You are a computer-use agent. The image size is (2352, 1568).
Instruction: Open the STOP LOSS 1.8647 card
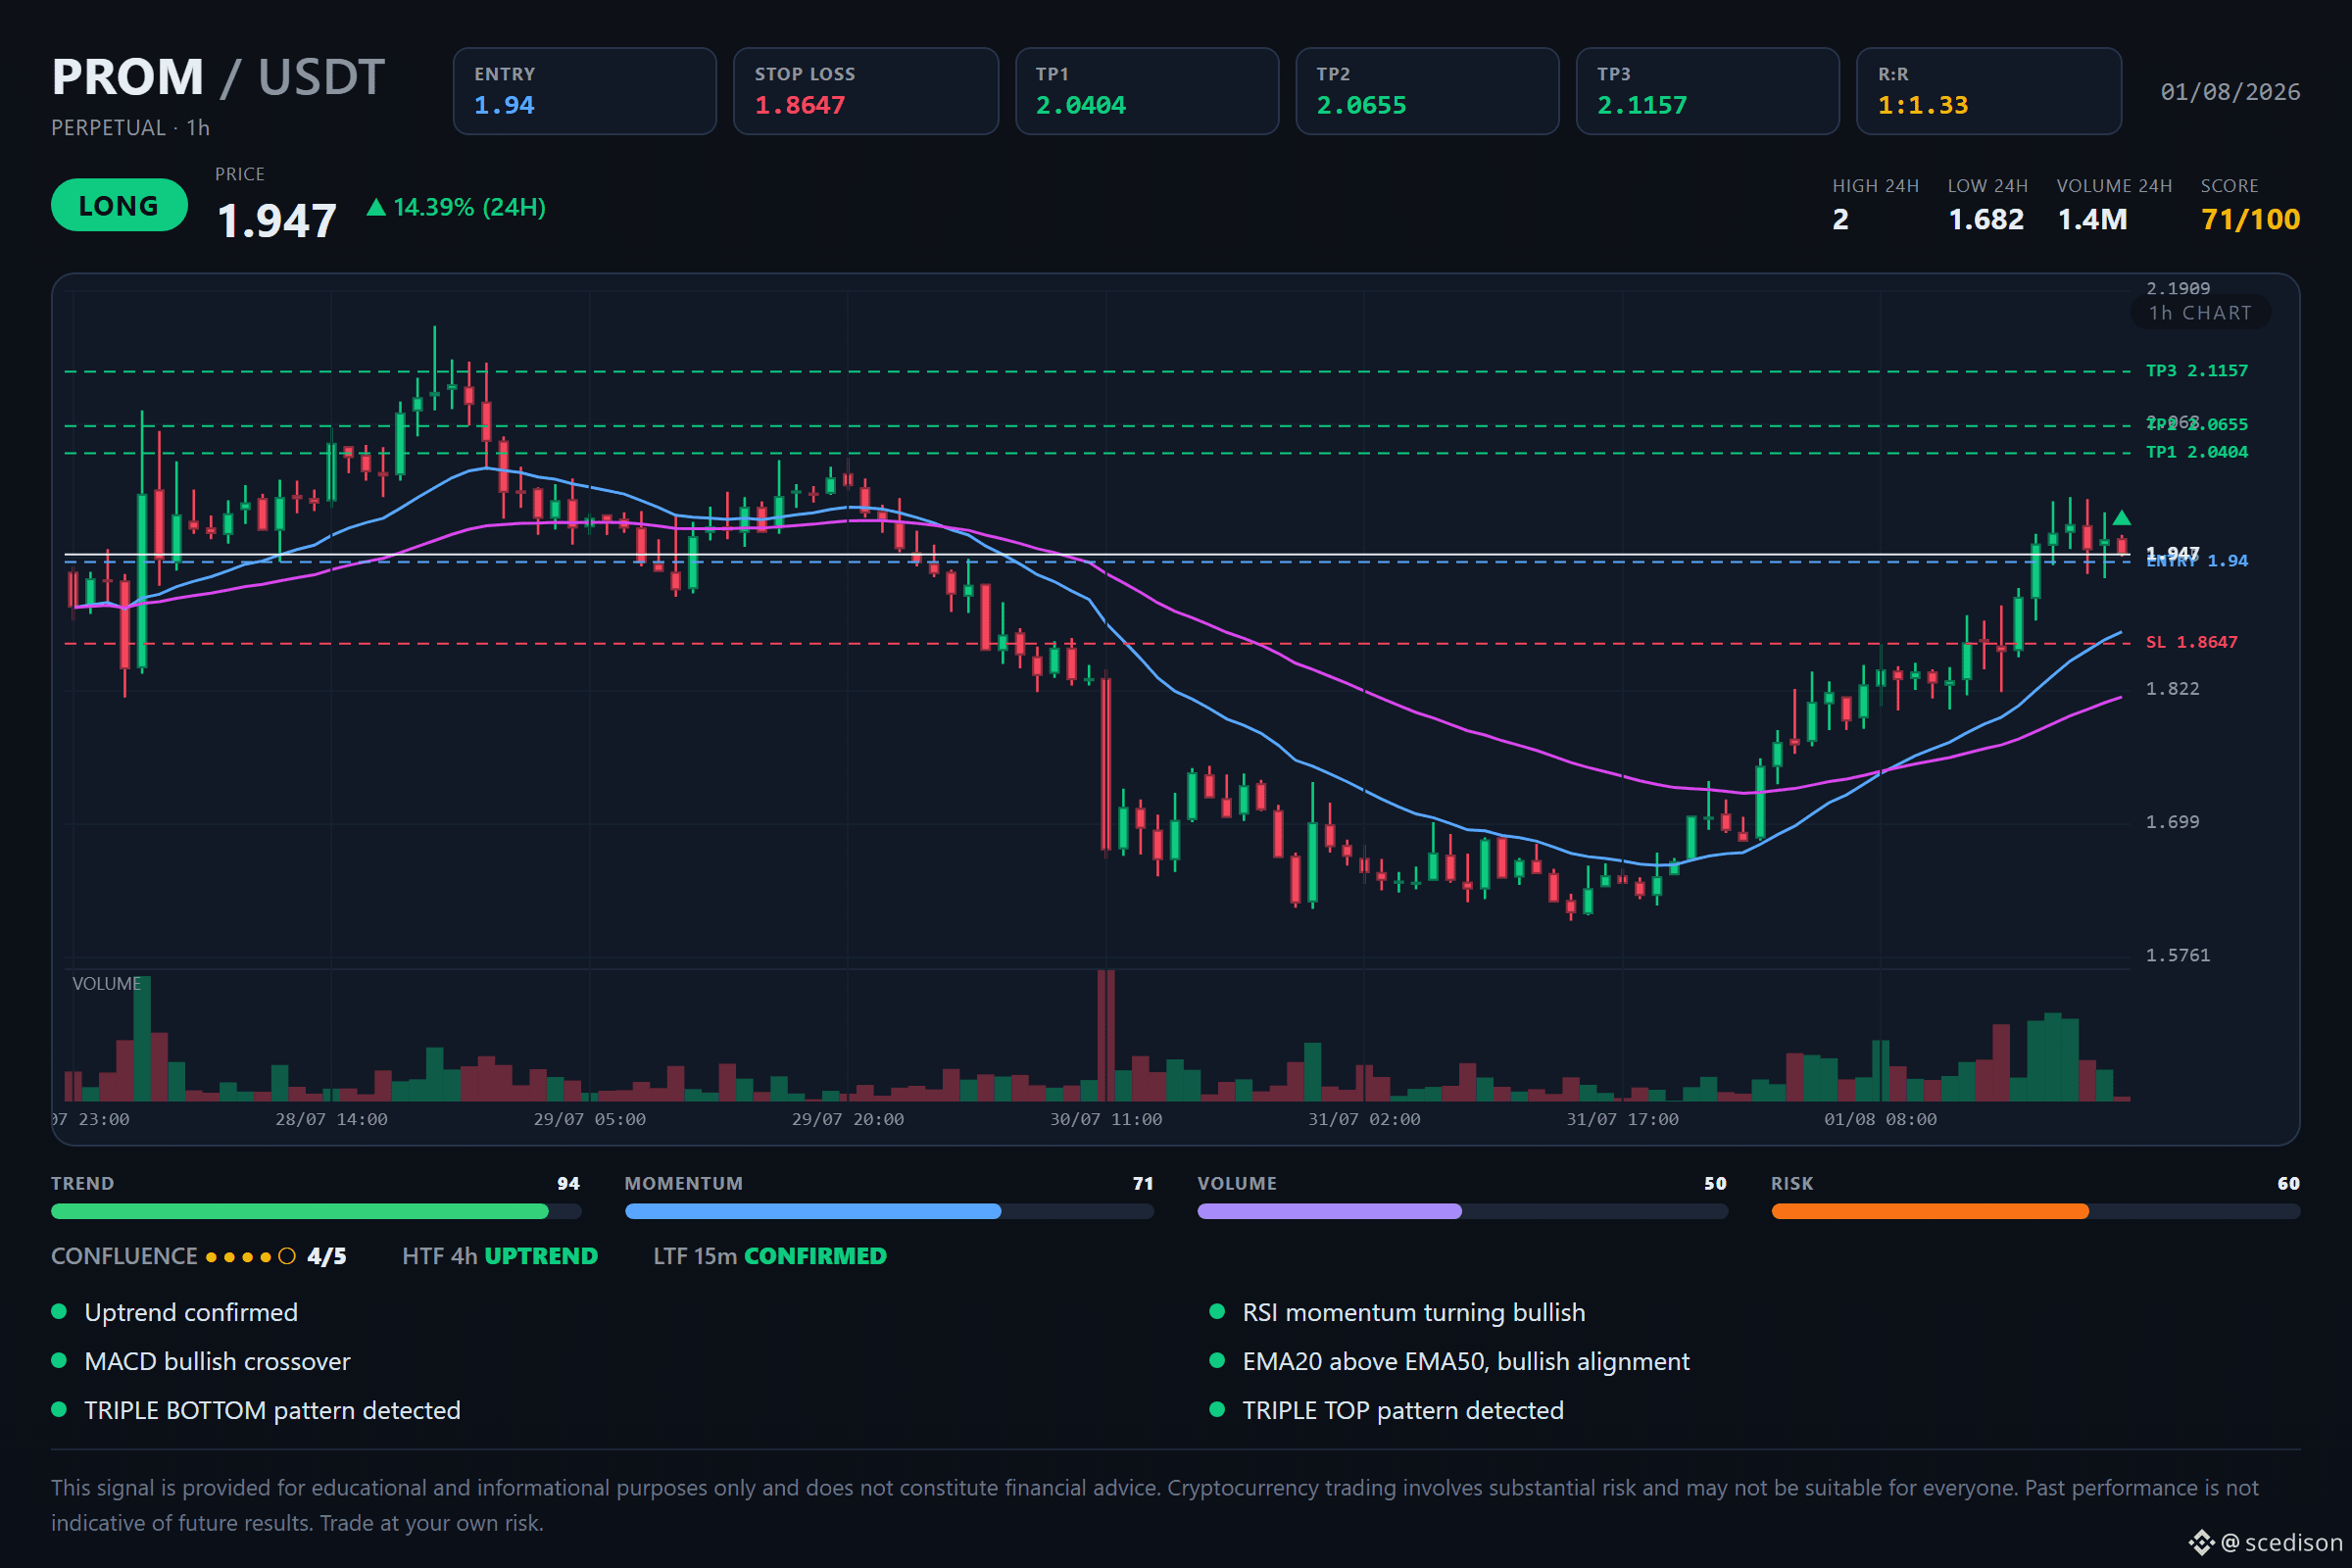tap(866, 91)
